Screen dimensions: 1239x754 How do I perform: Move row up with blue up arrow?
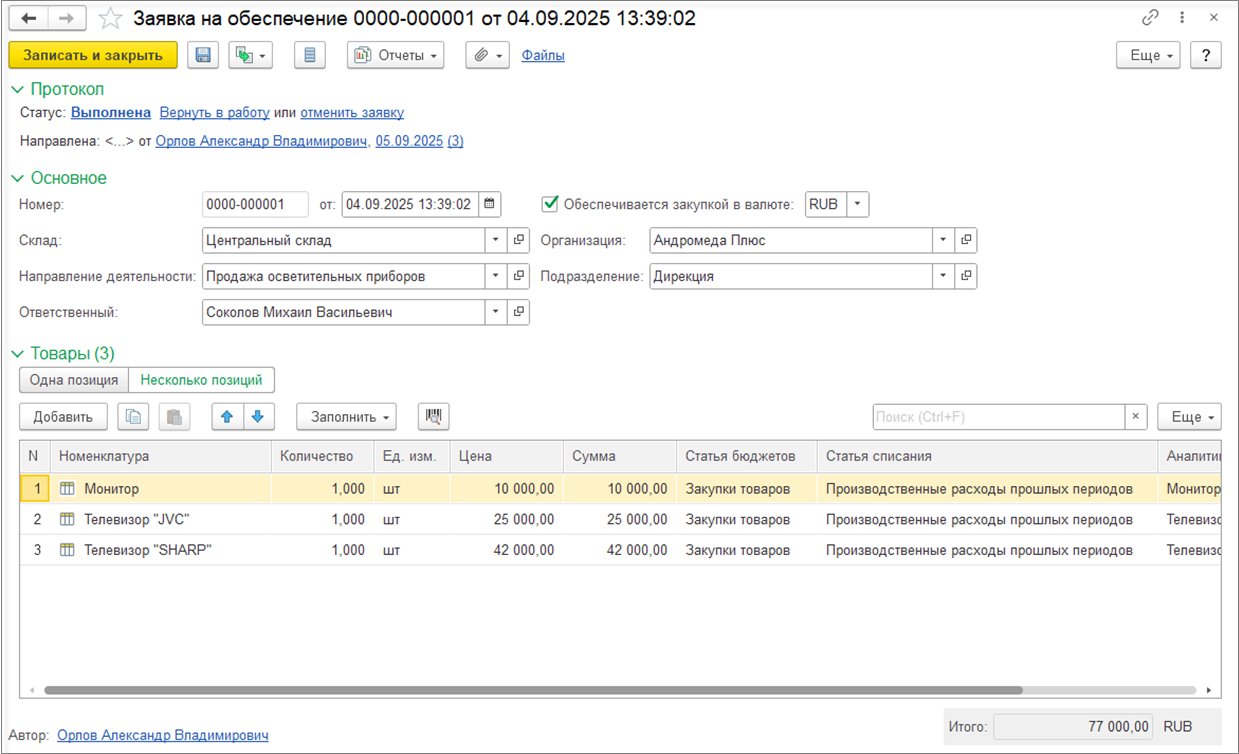(x=227, y=417)
